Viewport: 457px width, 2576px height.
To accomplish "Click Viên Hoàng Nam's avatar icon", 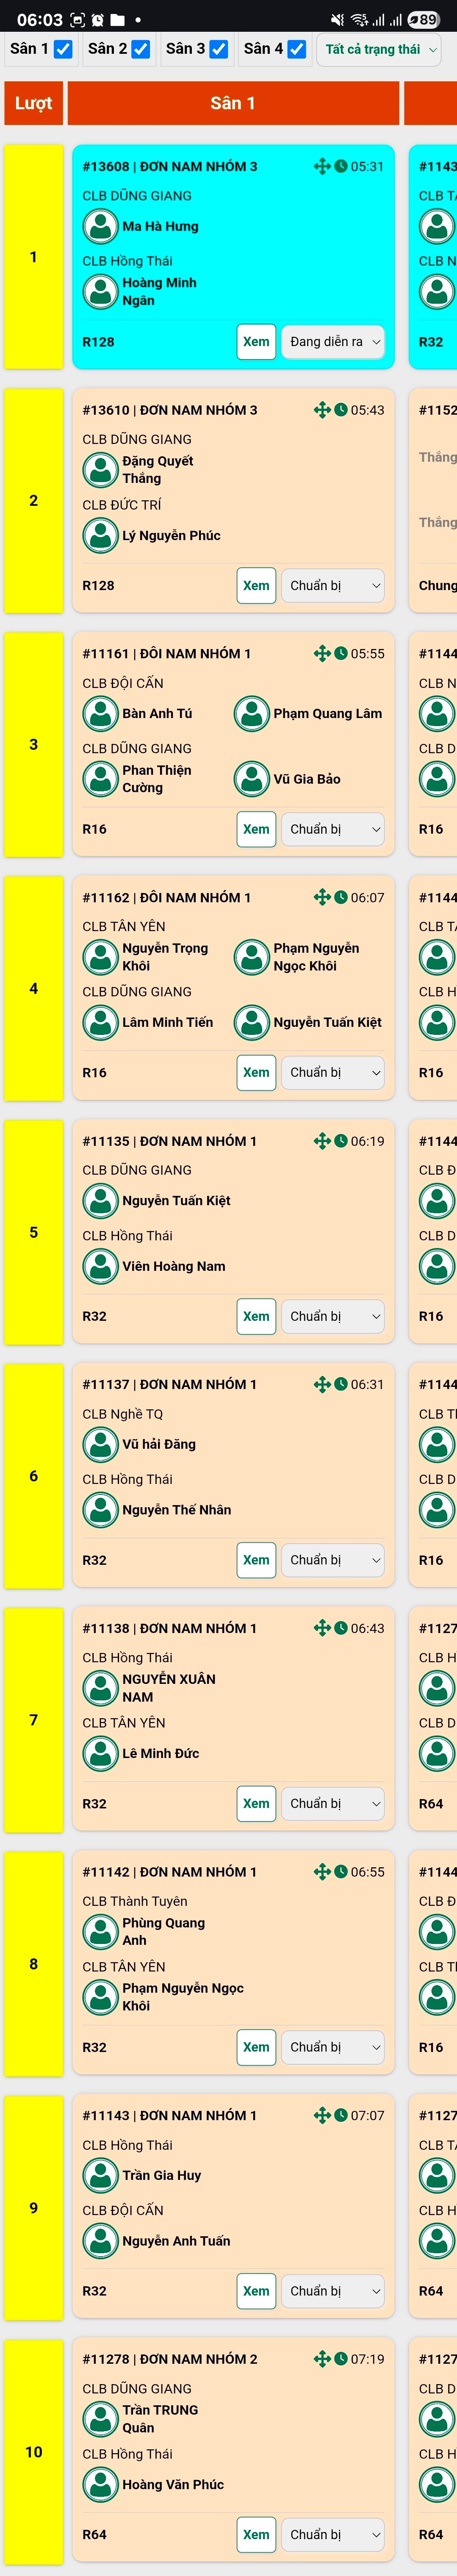I will pyautogui.click(x=100, y=1267).
